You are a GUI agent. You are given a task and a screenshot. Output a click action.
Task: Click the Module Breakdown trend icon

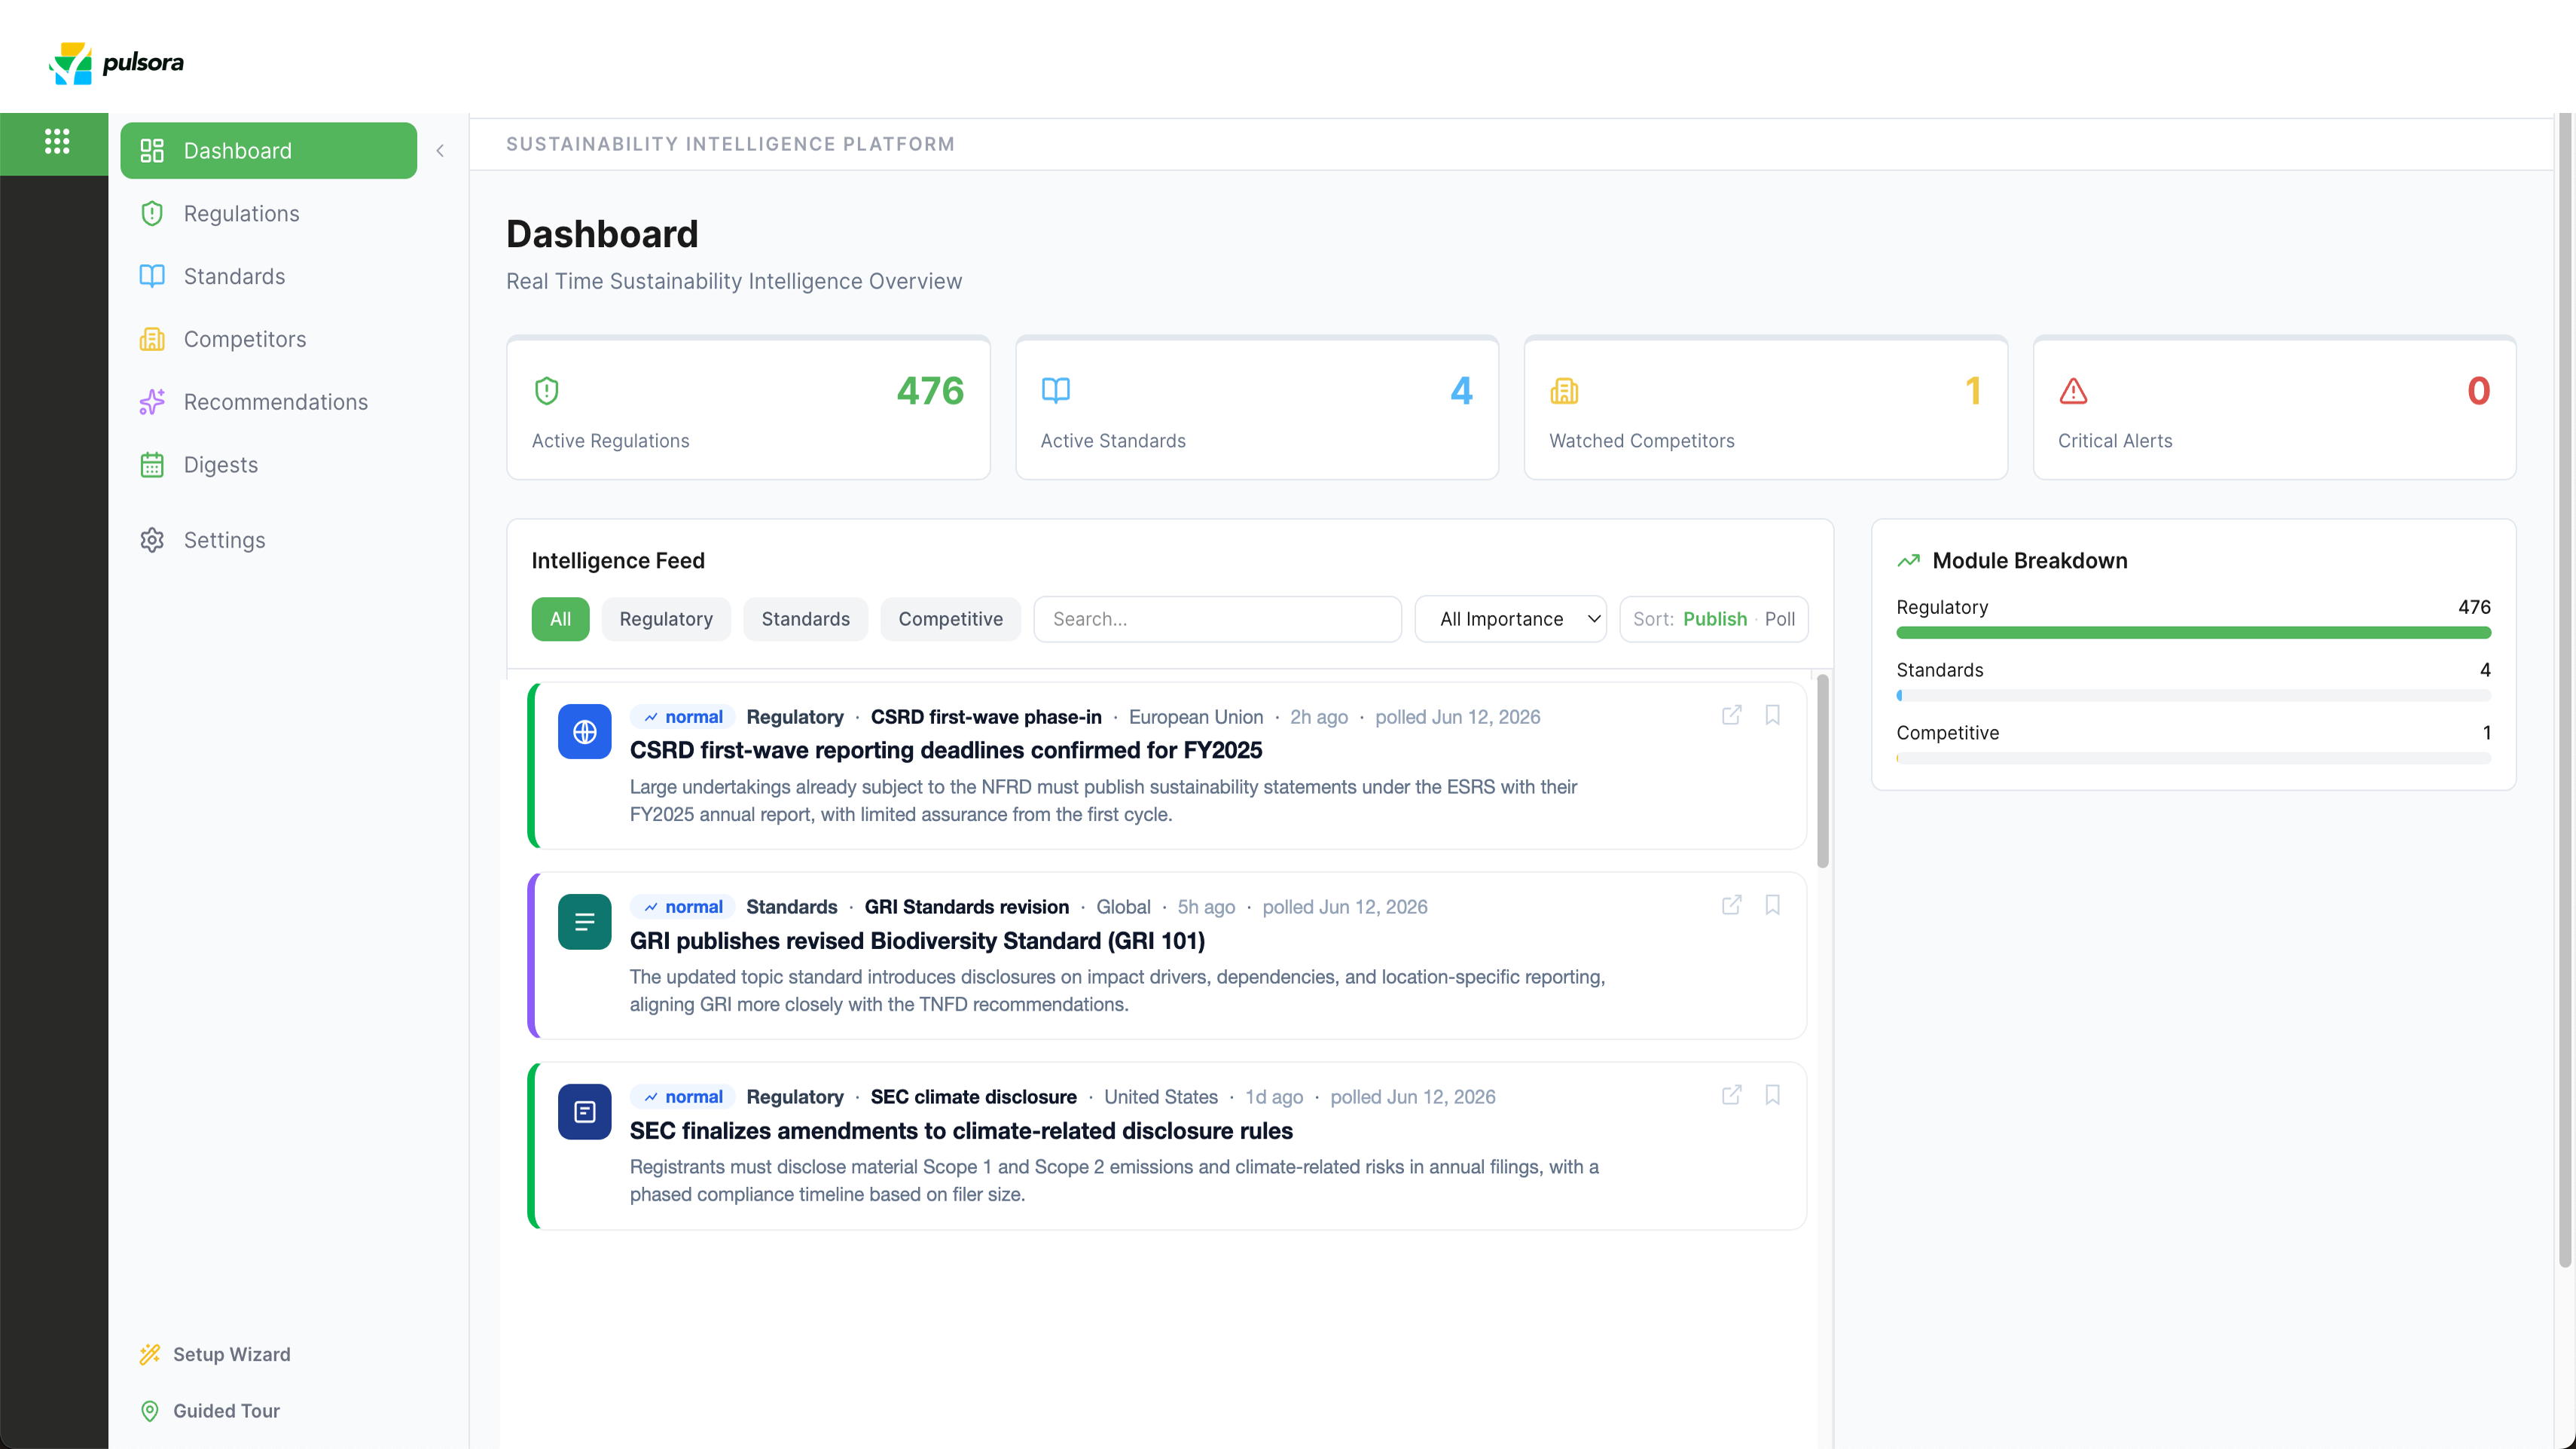coord(1909,561)
